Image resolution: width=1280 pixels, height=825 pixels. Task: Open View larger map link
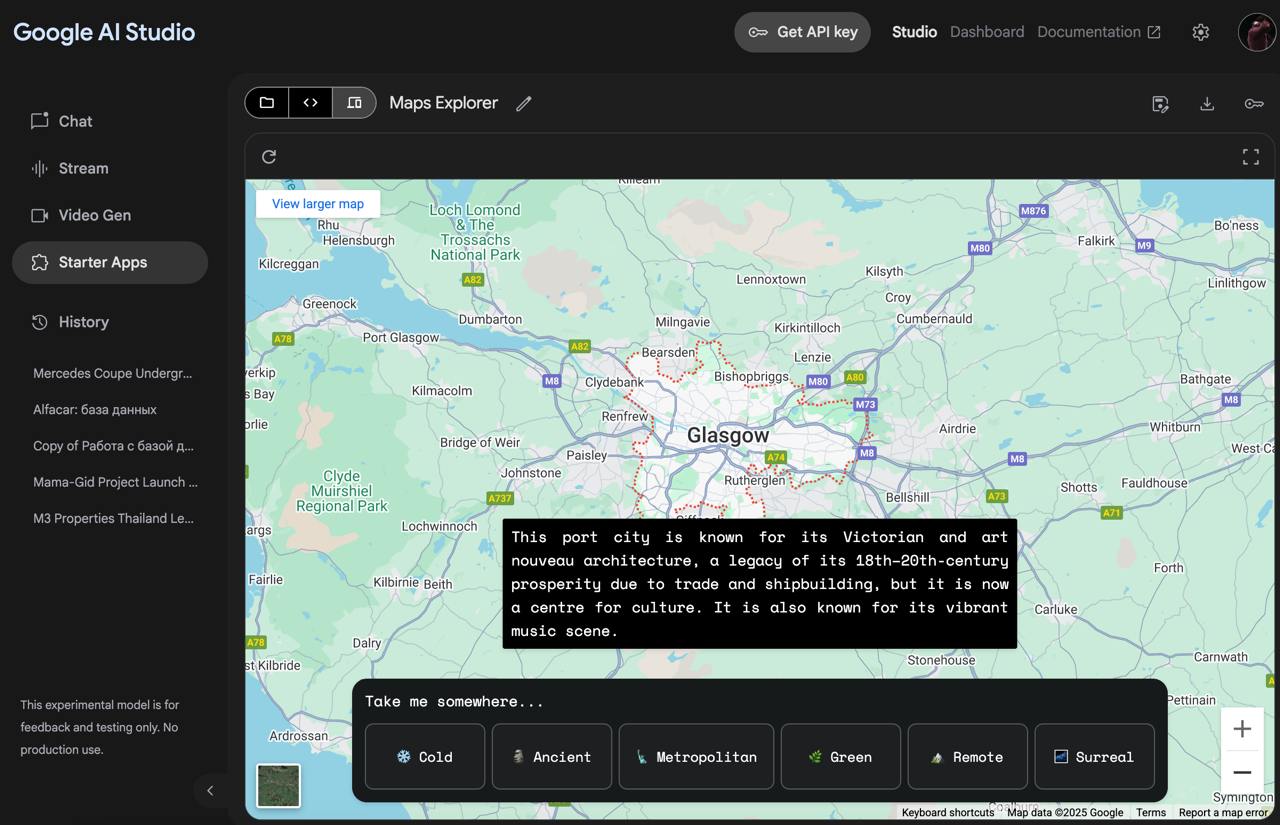[x=318, y=204]
